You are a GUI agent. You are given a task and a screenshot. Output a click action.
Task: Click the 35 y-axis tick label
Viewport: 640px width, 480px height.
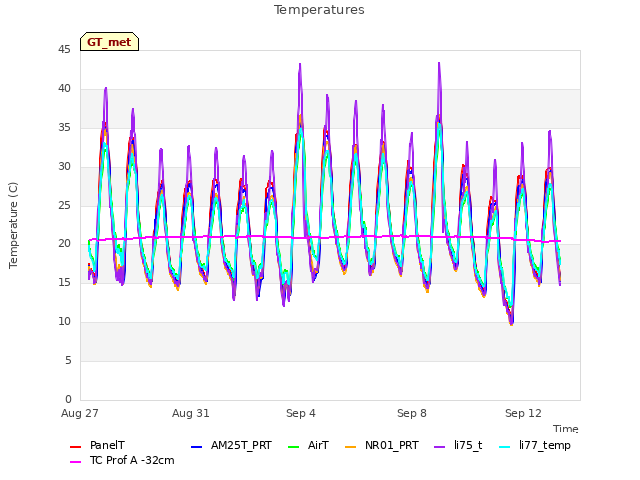64,128
